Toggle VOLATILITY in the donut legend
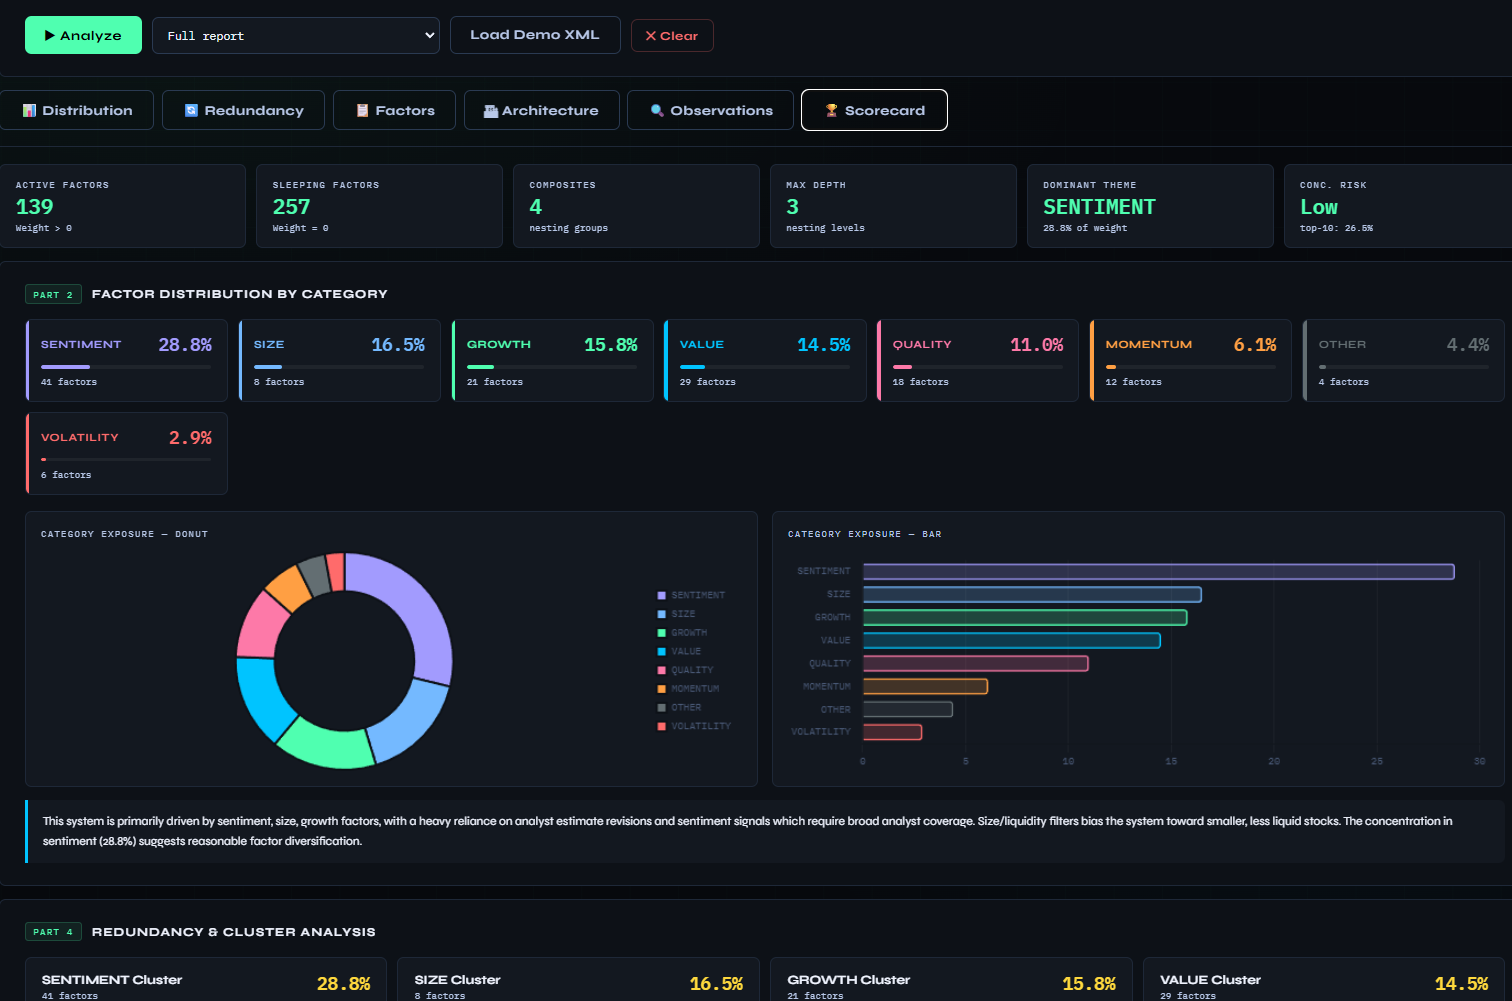Viewport: 1512px width, 1001px height. tap(700, 726)
